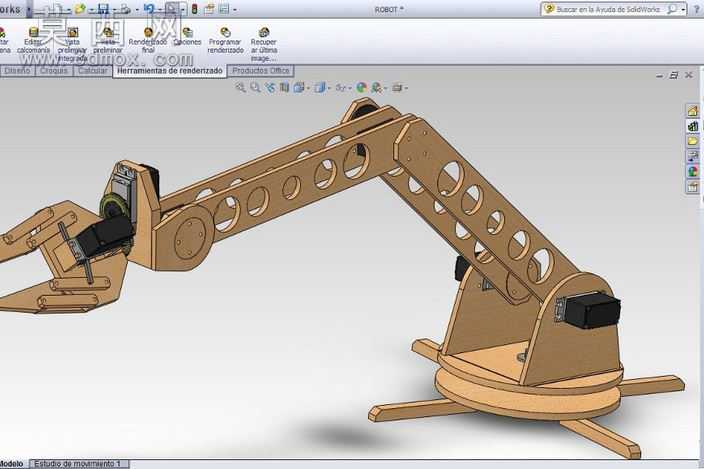Open the Estudio de movimiento 1 tab
704x469 pixels.
79,464
